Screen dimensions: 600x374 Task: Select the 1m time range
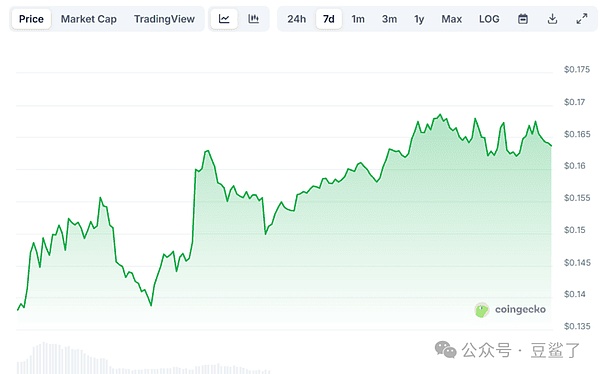click(358, 19)
